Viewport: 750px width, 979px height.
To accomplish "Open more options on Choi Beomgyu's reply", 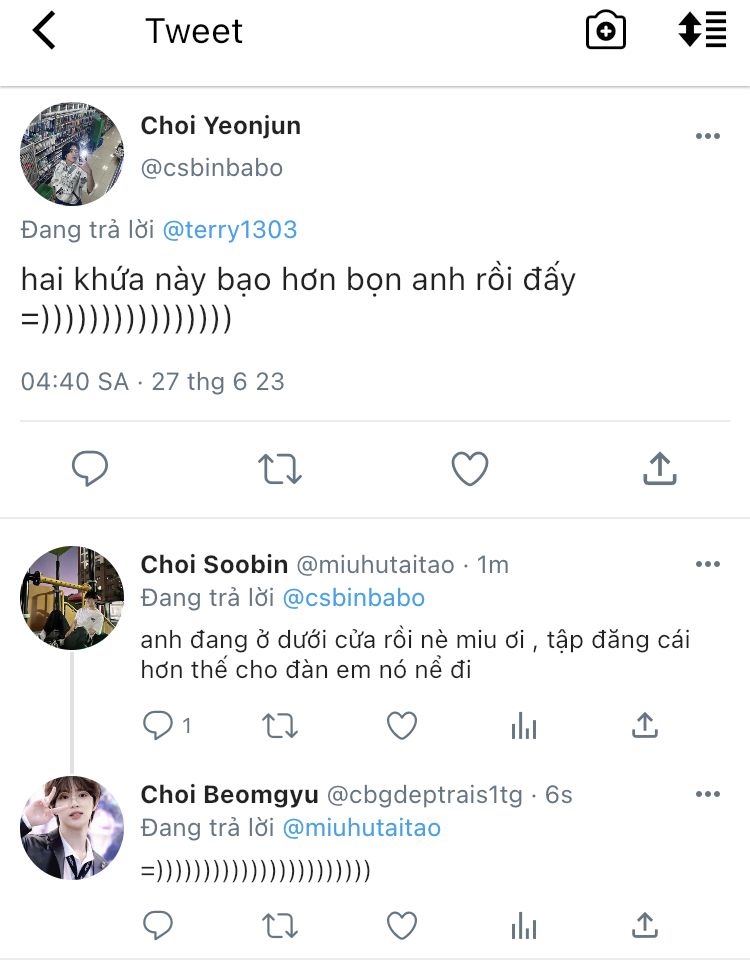I will click(x=707, y=795).
